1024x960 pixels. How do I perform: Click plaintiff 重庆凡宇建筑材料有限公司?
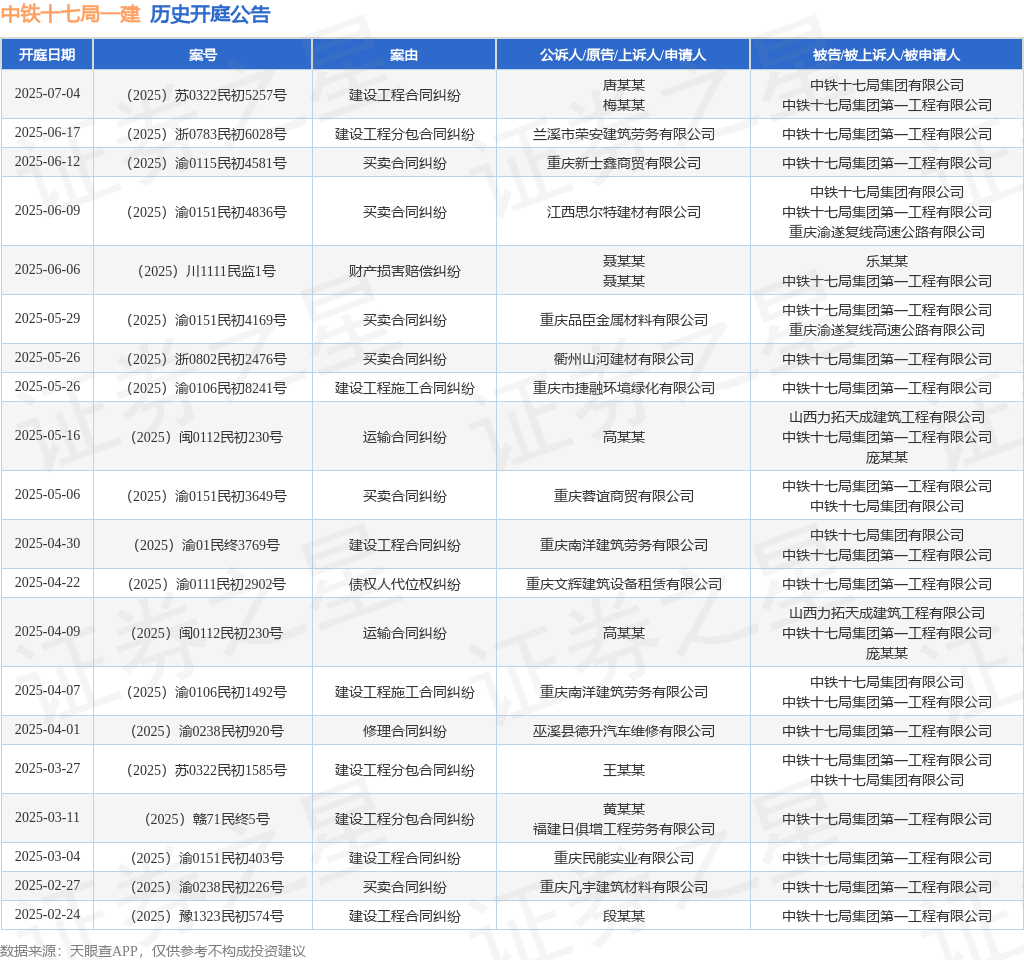tap(623, 887)
